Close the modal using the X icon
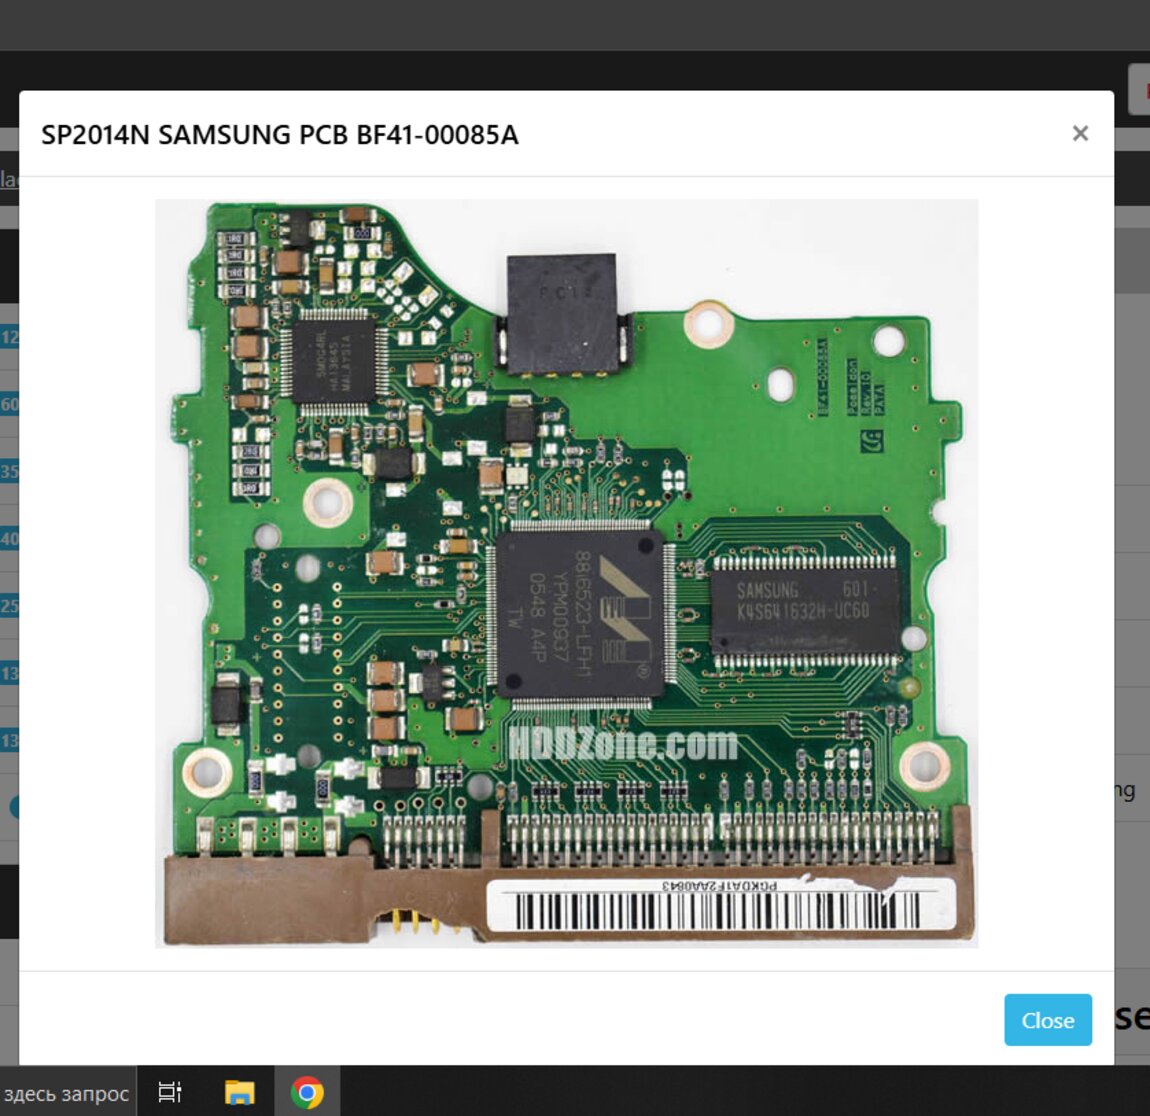The height and width of the screenshot is (1116, 1150). (1080, 134)
